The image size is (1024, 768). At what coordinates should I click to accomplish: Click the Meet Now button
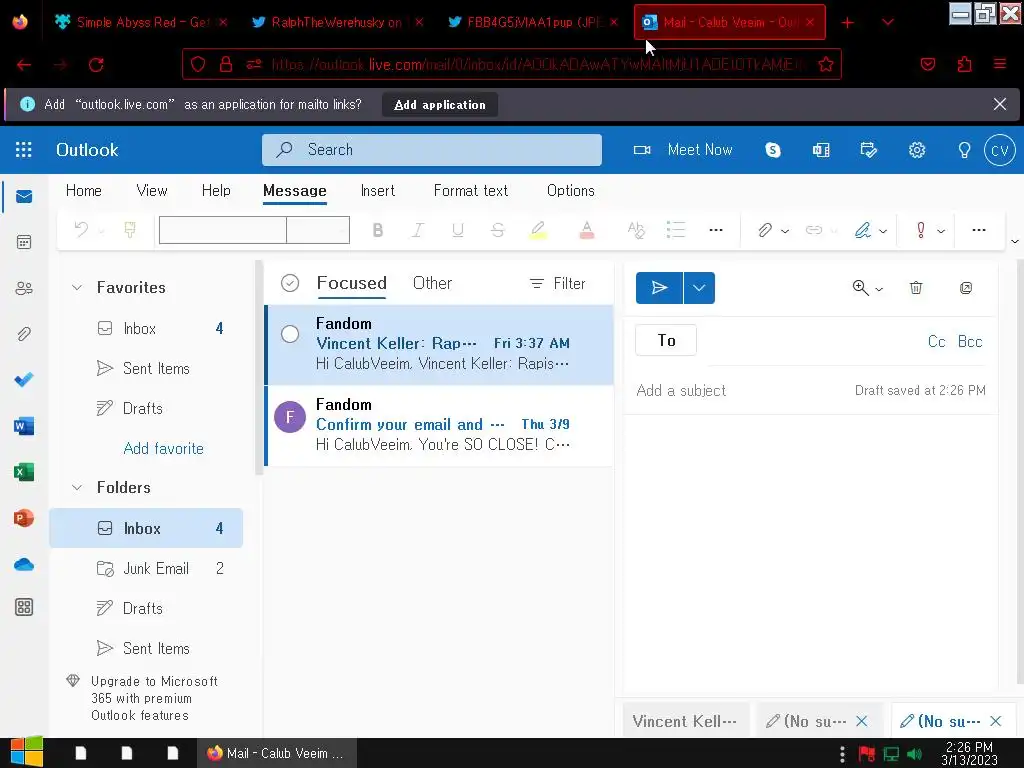point(683,150)
